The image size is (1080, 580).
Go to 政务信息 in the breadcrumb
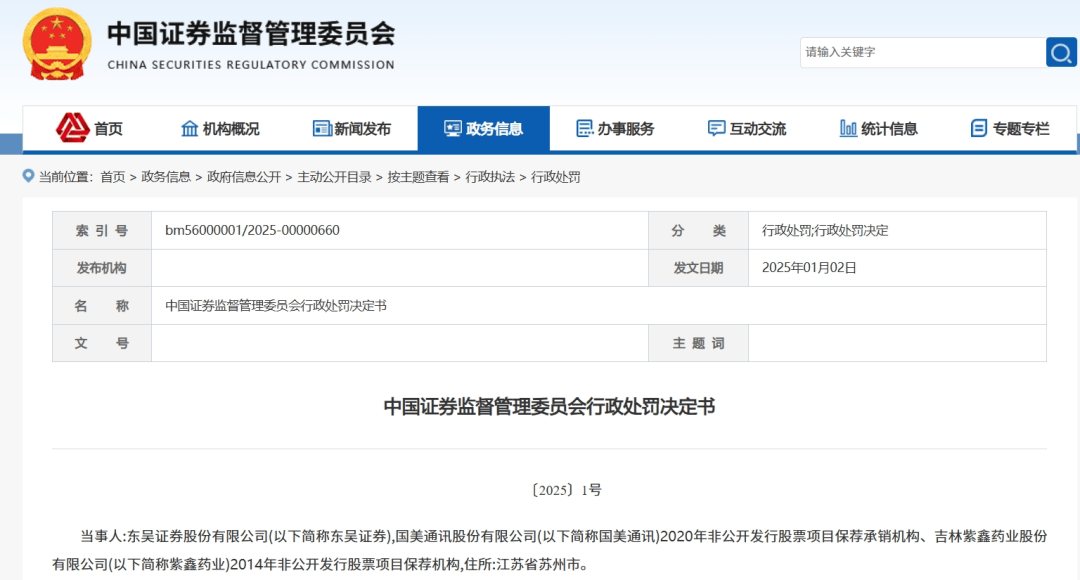click(166, 177)
